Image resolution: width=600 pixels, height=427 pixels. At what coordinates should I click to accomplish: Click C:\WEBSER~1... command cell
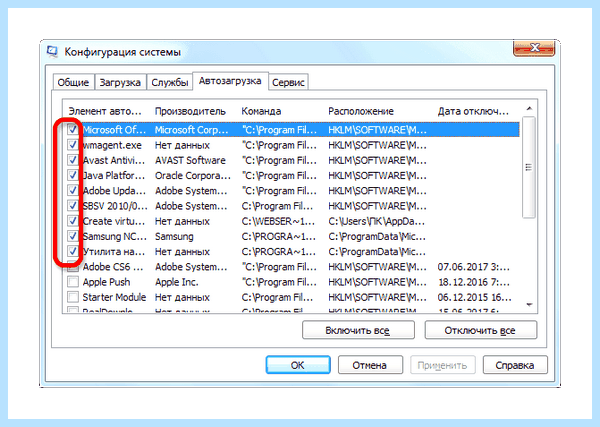click(x=278, y=221)
